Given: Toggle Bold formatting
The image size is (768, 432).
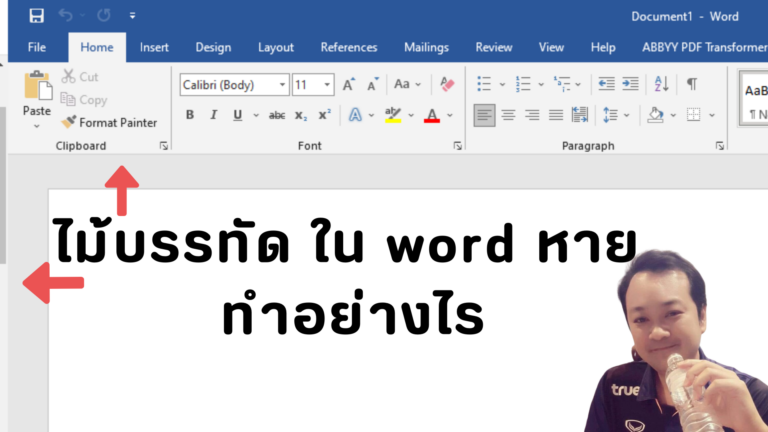Looking at the screenshot, I should (x=190, y=115).
